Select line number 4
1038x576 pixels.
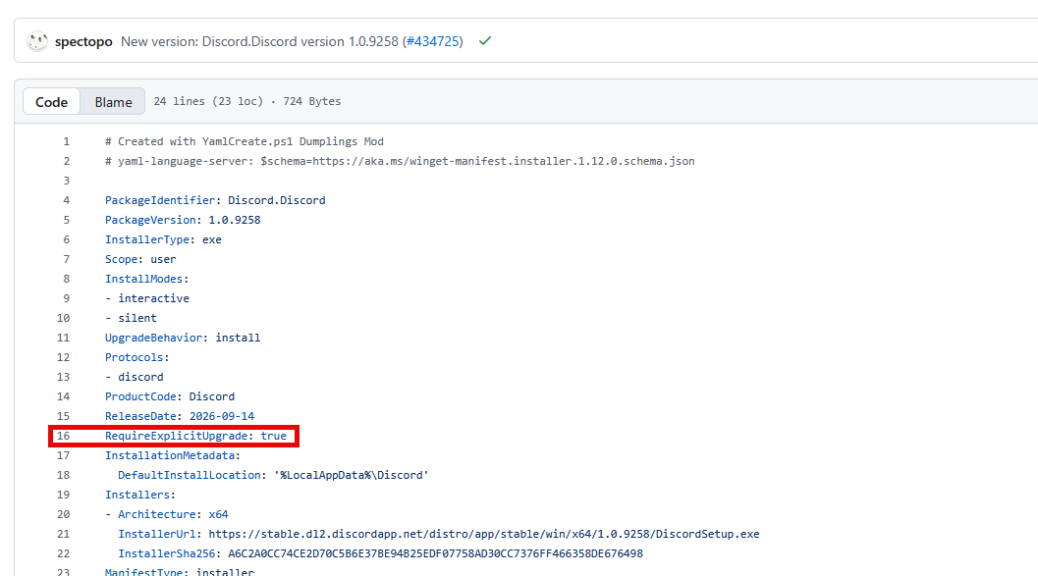(66, 200)
